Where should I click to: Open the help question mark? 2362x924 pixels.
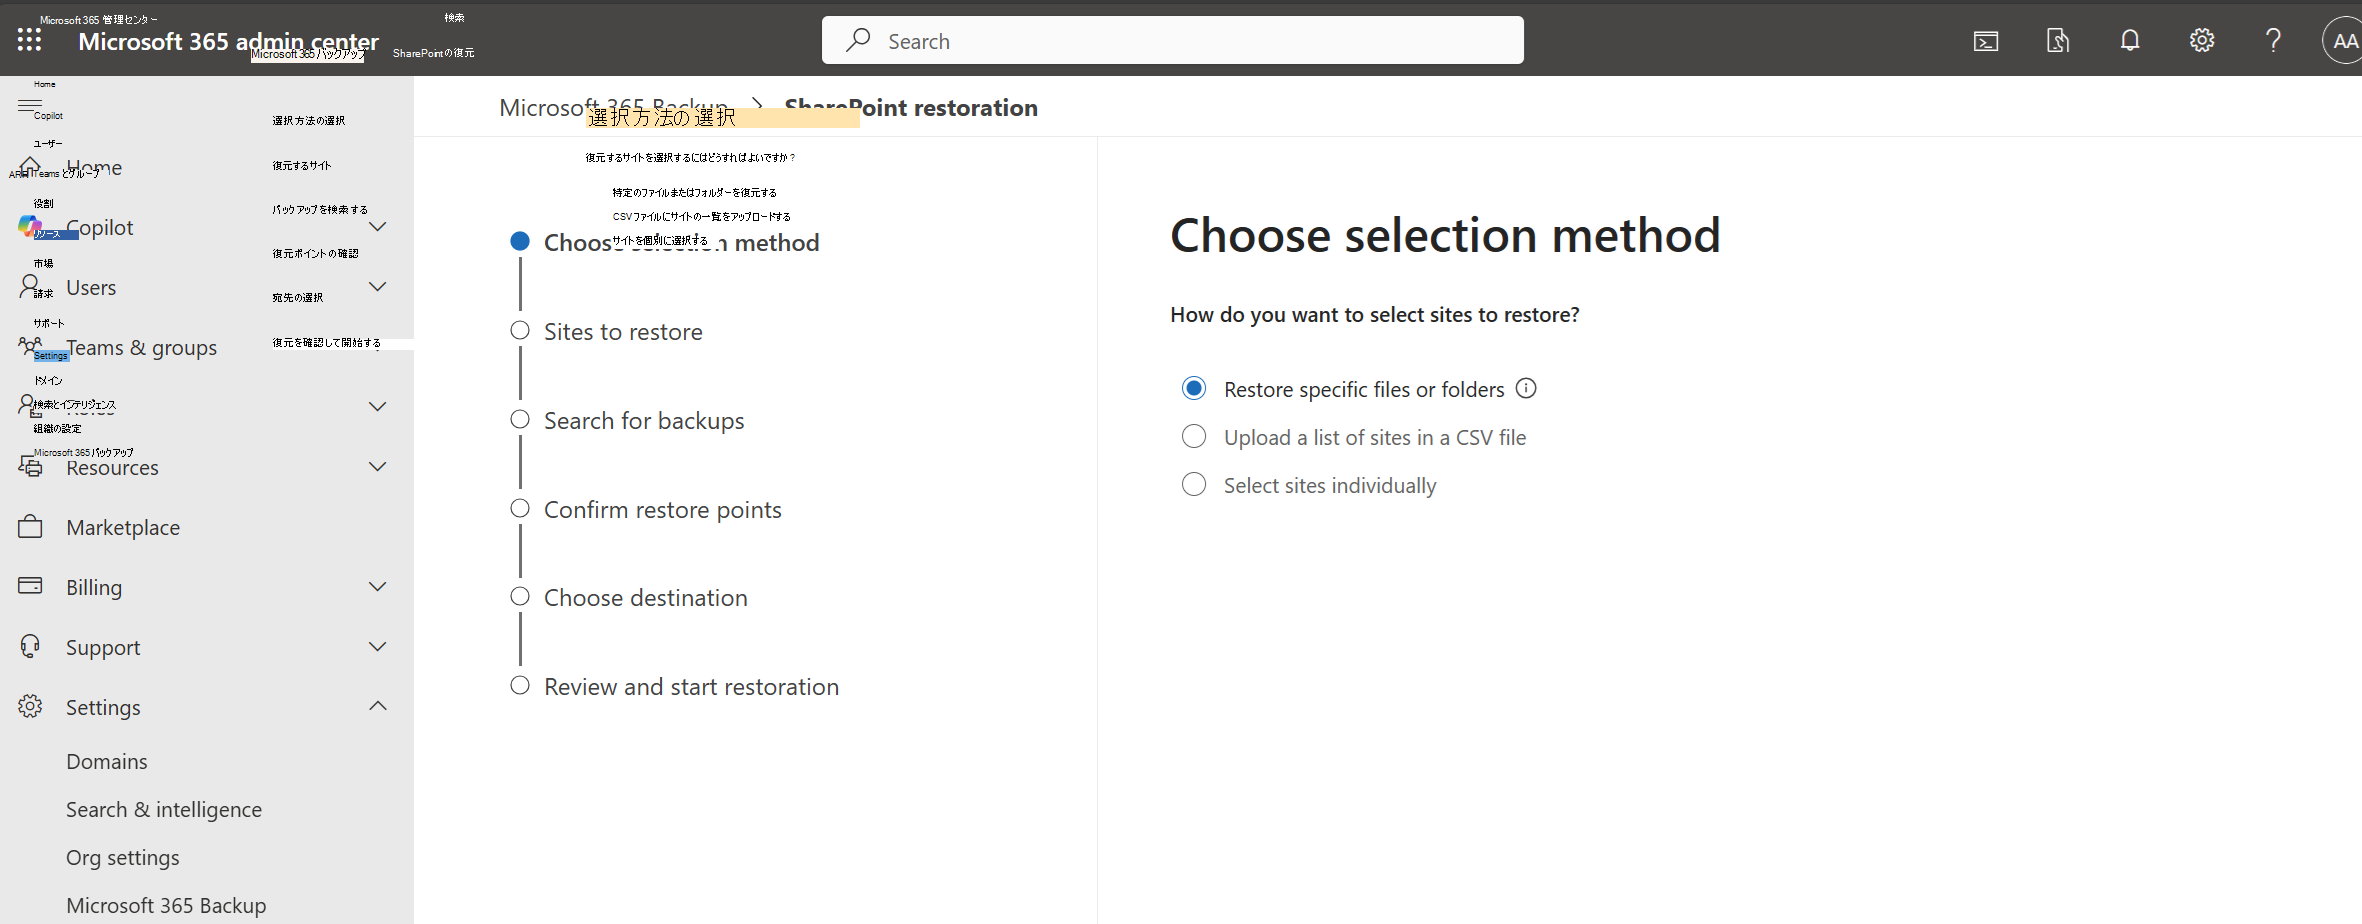(2273, 41)
